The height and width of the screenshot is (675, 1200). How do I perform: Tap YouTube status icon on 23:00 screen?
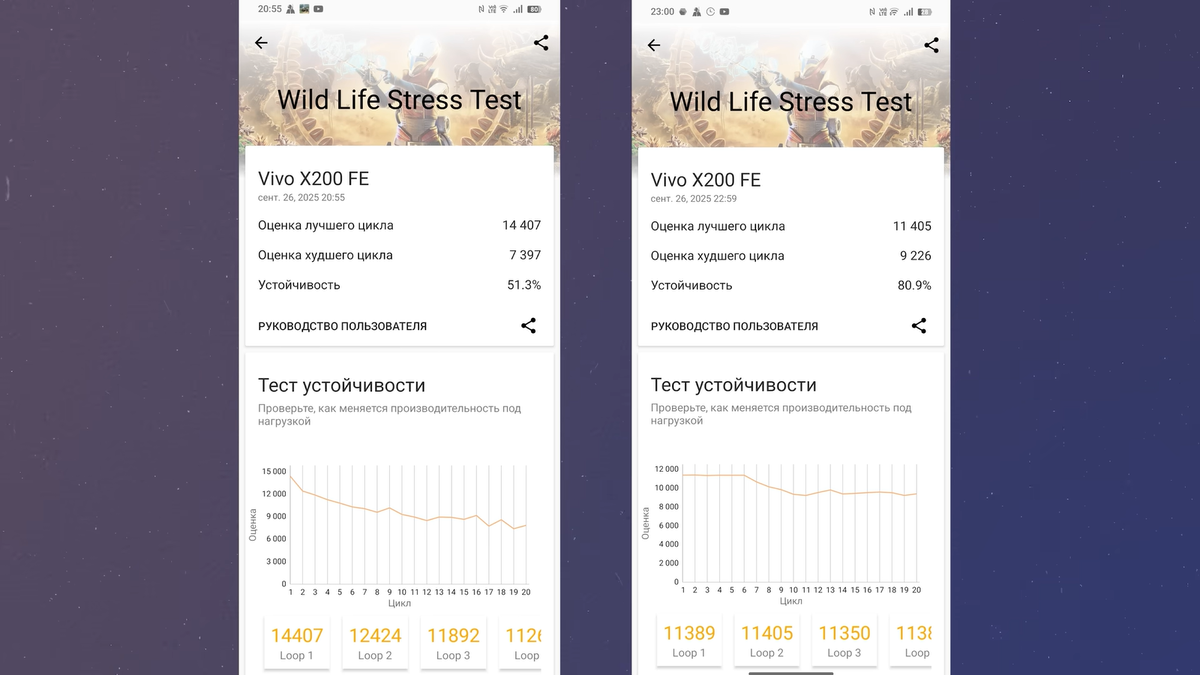point(724,11)
